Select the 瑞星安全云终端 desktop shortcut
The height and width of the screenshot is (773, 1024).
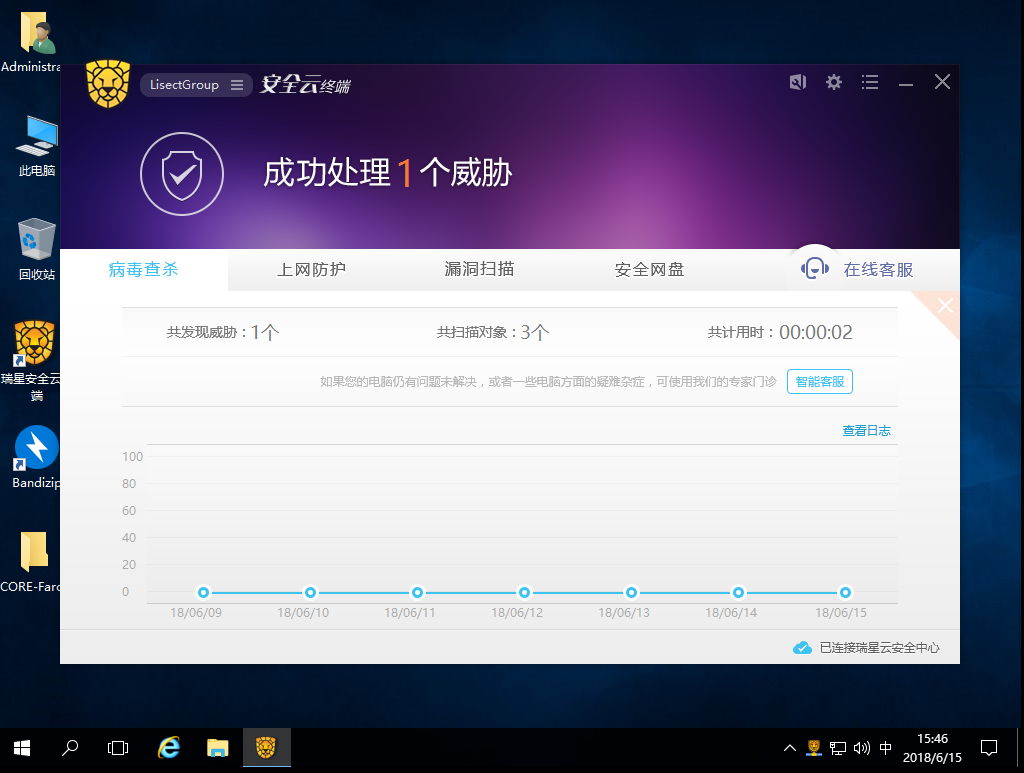pos(34,362)
